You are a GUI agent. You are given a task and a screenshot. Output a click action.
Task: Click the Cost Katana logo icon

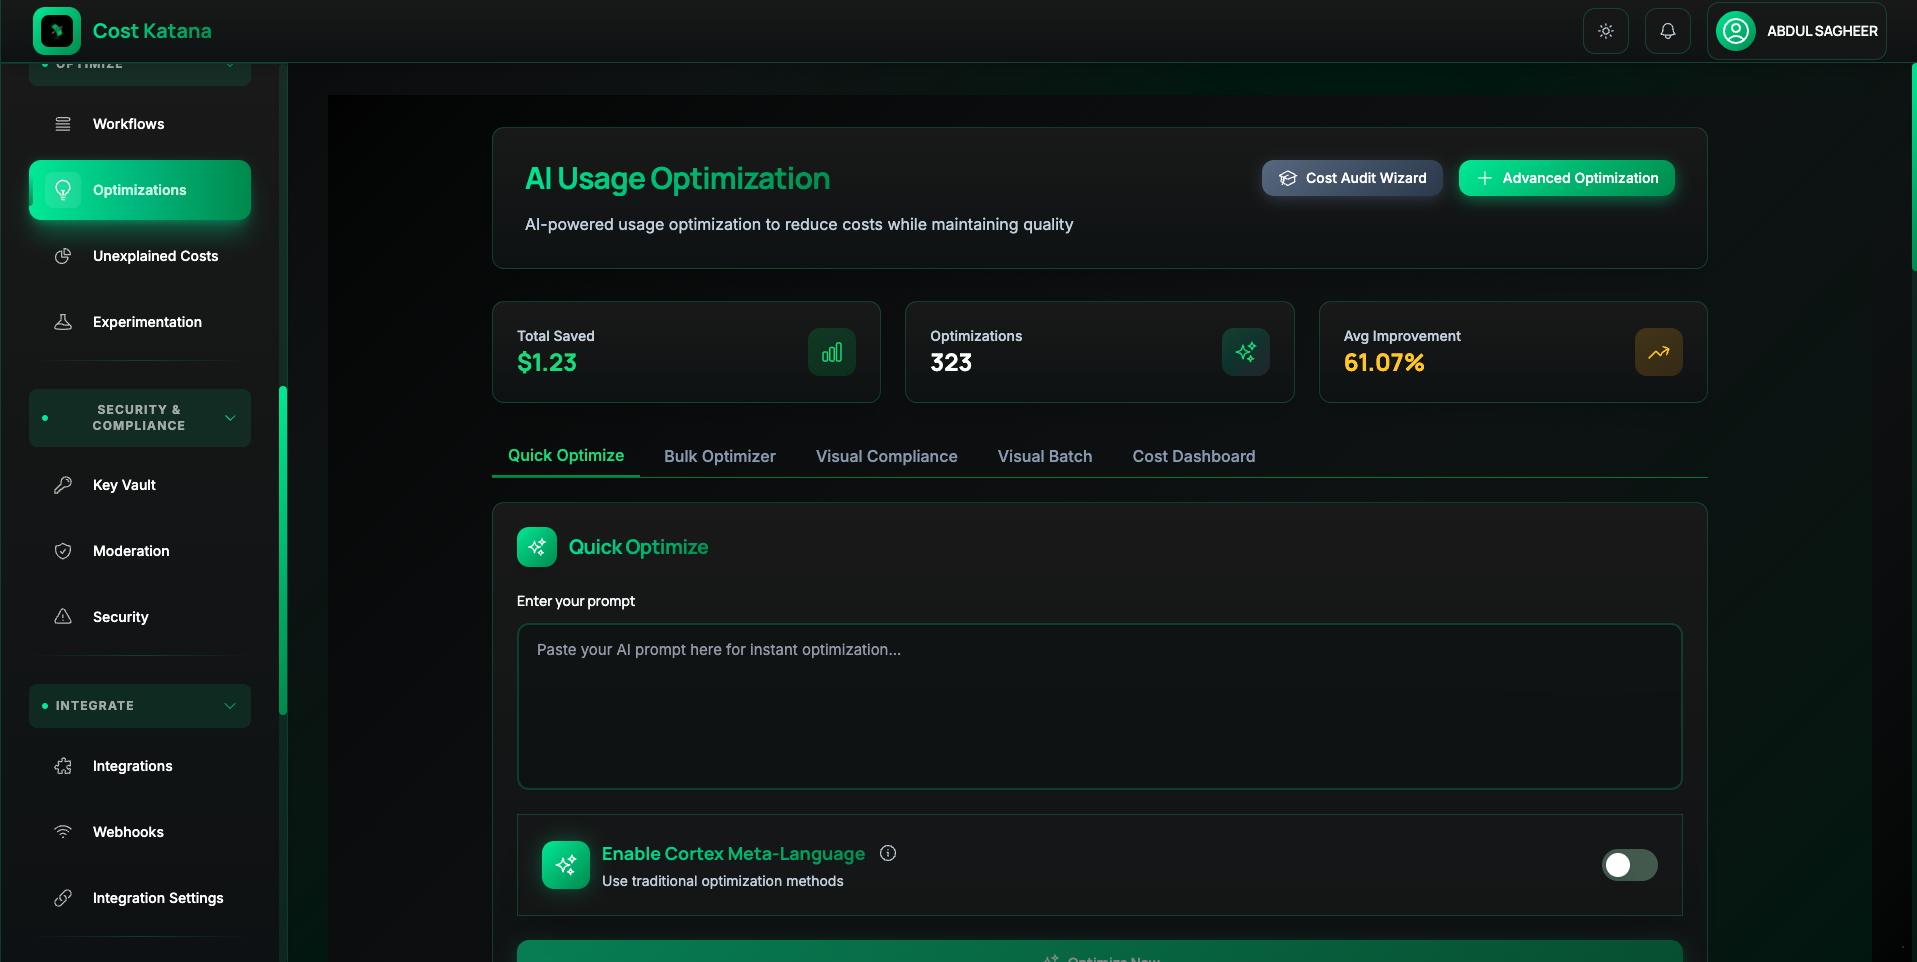click(x=57, y=31)
